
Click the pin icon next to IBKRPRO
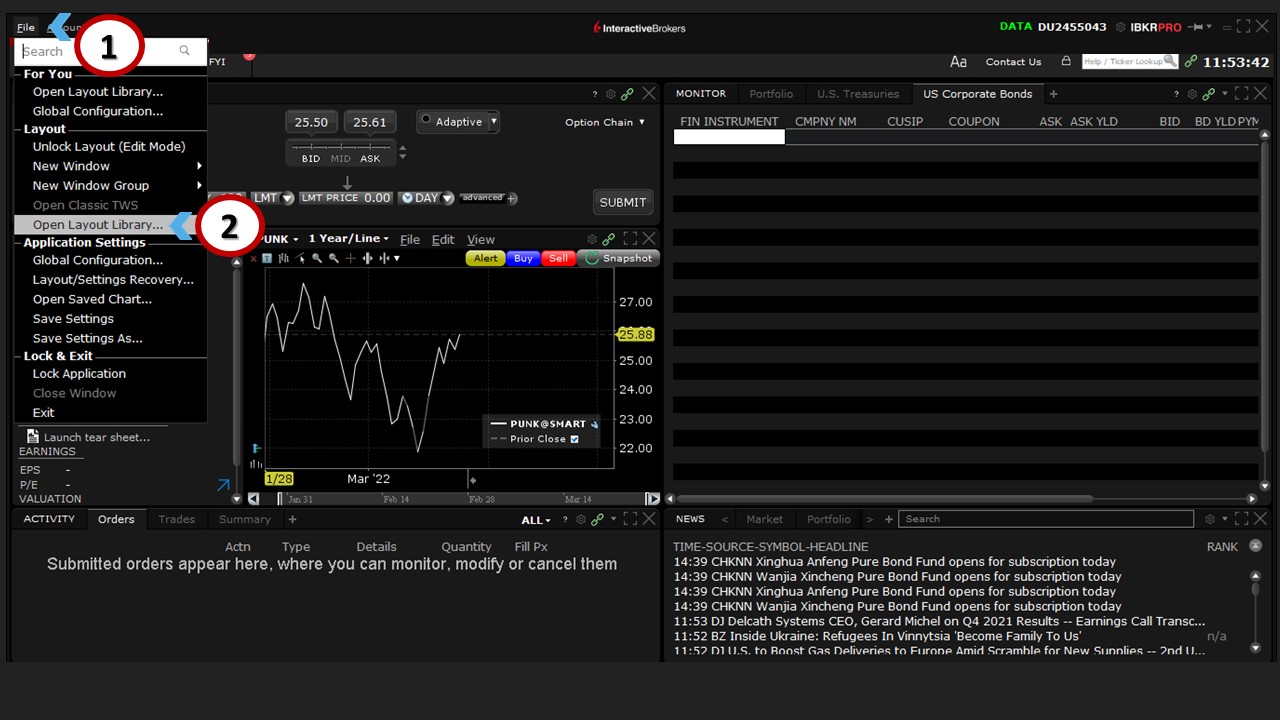(x=1198, y=27)
